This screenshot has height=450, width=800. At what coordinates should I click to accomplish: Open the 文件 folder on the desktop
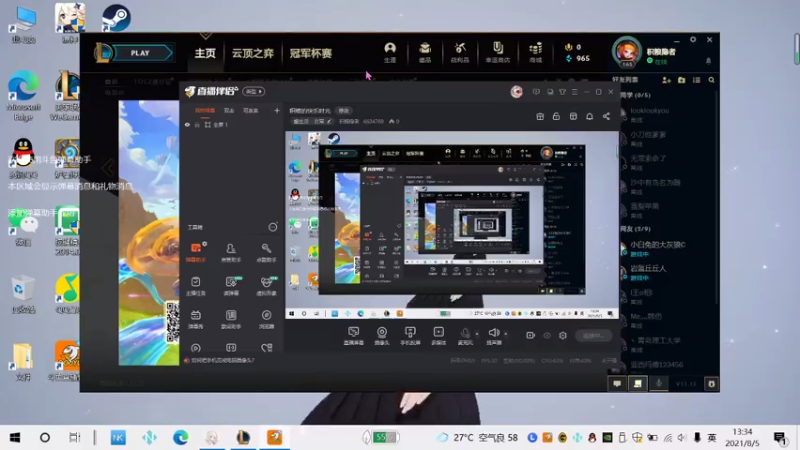(x=23, y=362)
